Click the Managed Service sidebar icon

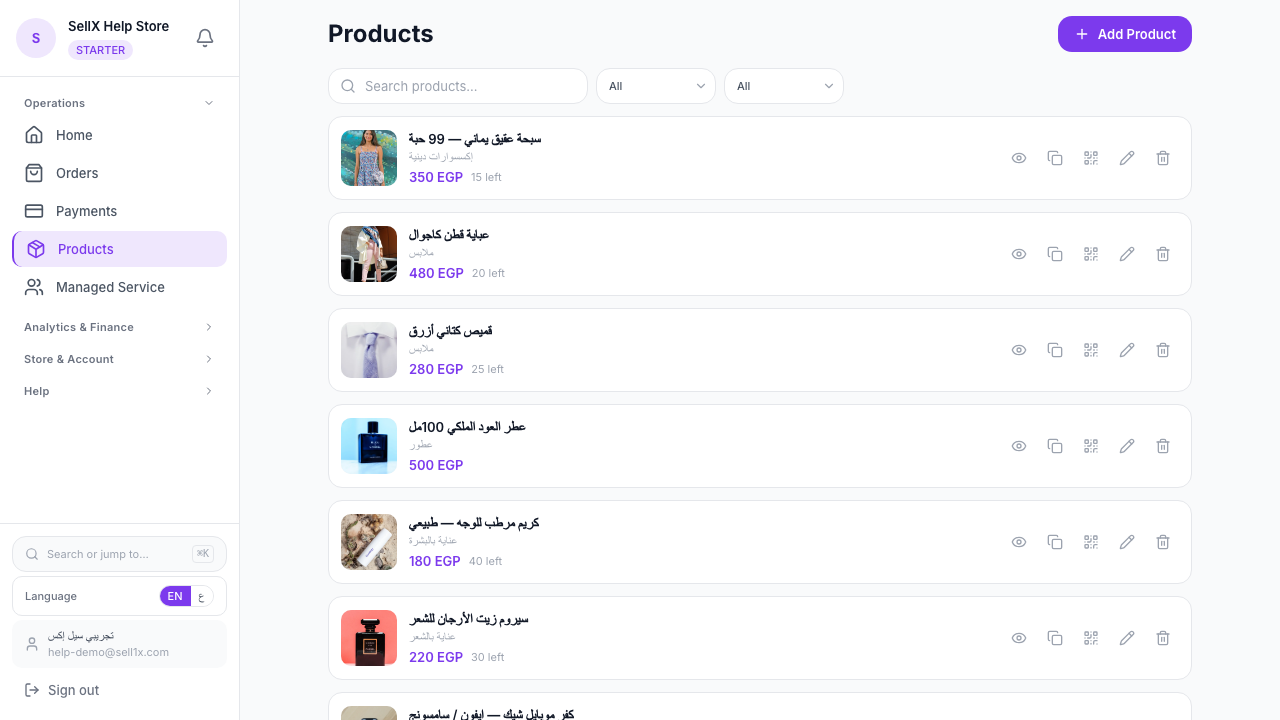coord(35,287)
